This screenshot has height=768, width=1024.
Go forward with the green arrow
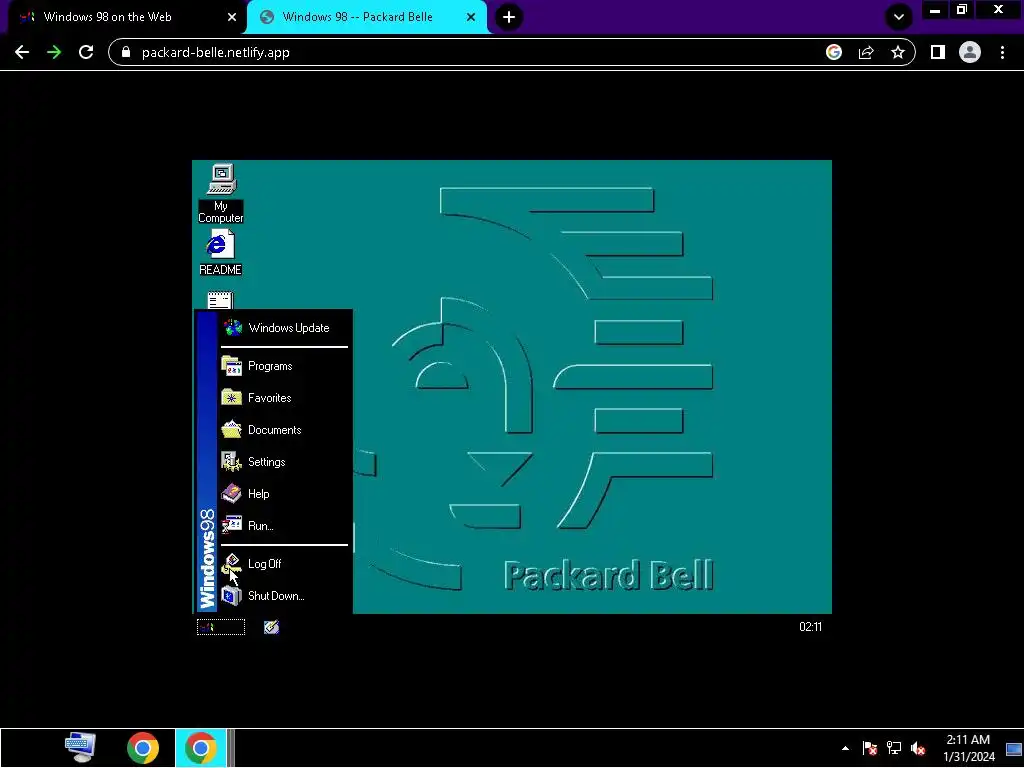pyautogui.click(x=54, y=52)
